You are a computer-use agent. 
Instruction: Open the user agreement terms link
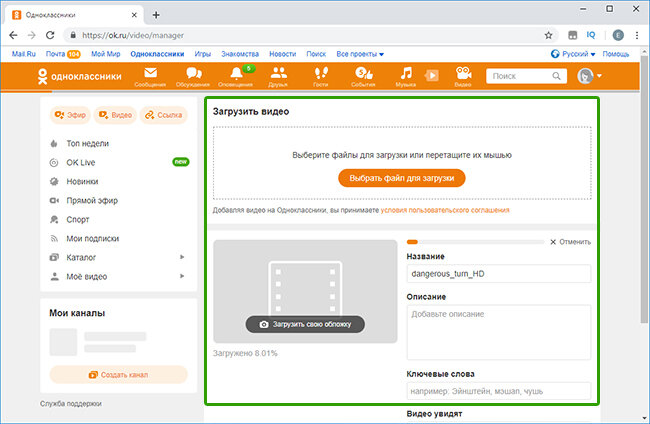pos(445,210)
